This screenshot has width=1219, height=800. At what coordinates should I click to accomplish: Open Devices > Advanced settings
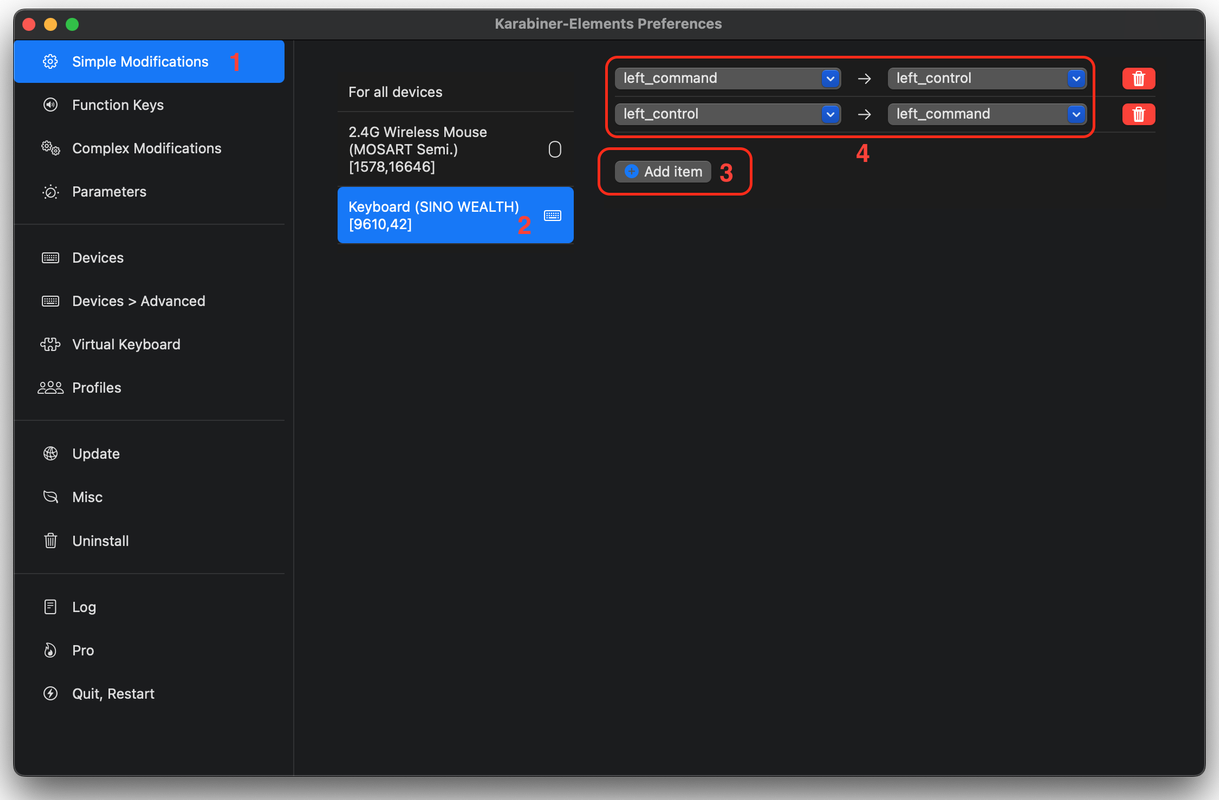click(x=149, y=301)
